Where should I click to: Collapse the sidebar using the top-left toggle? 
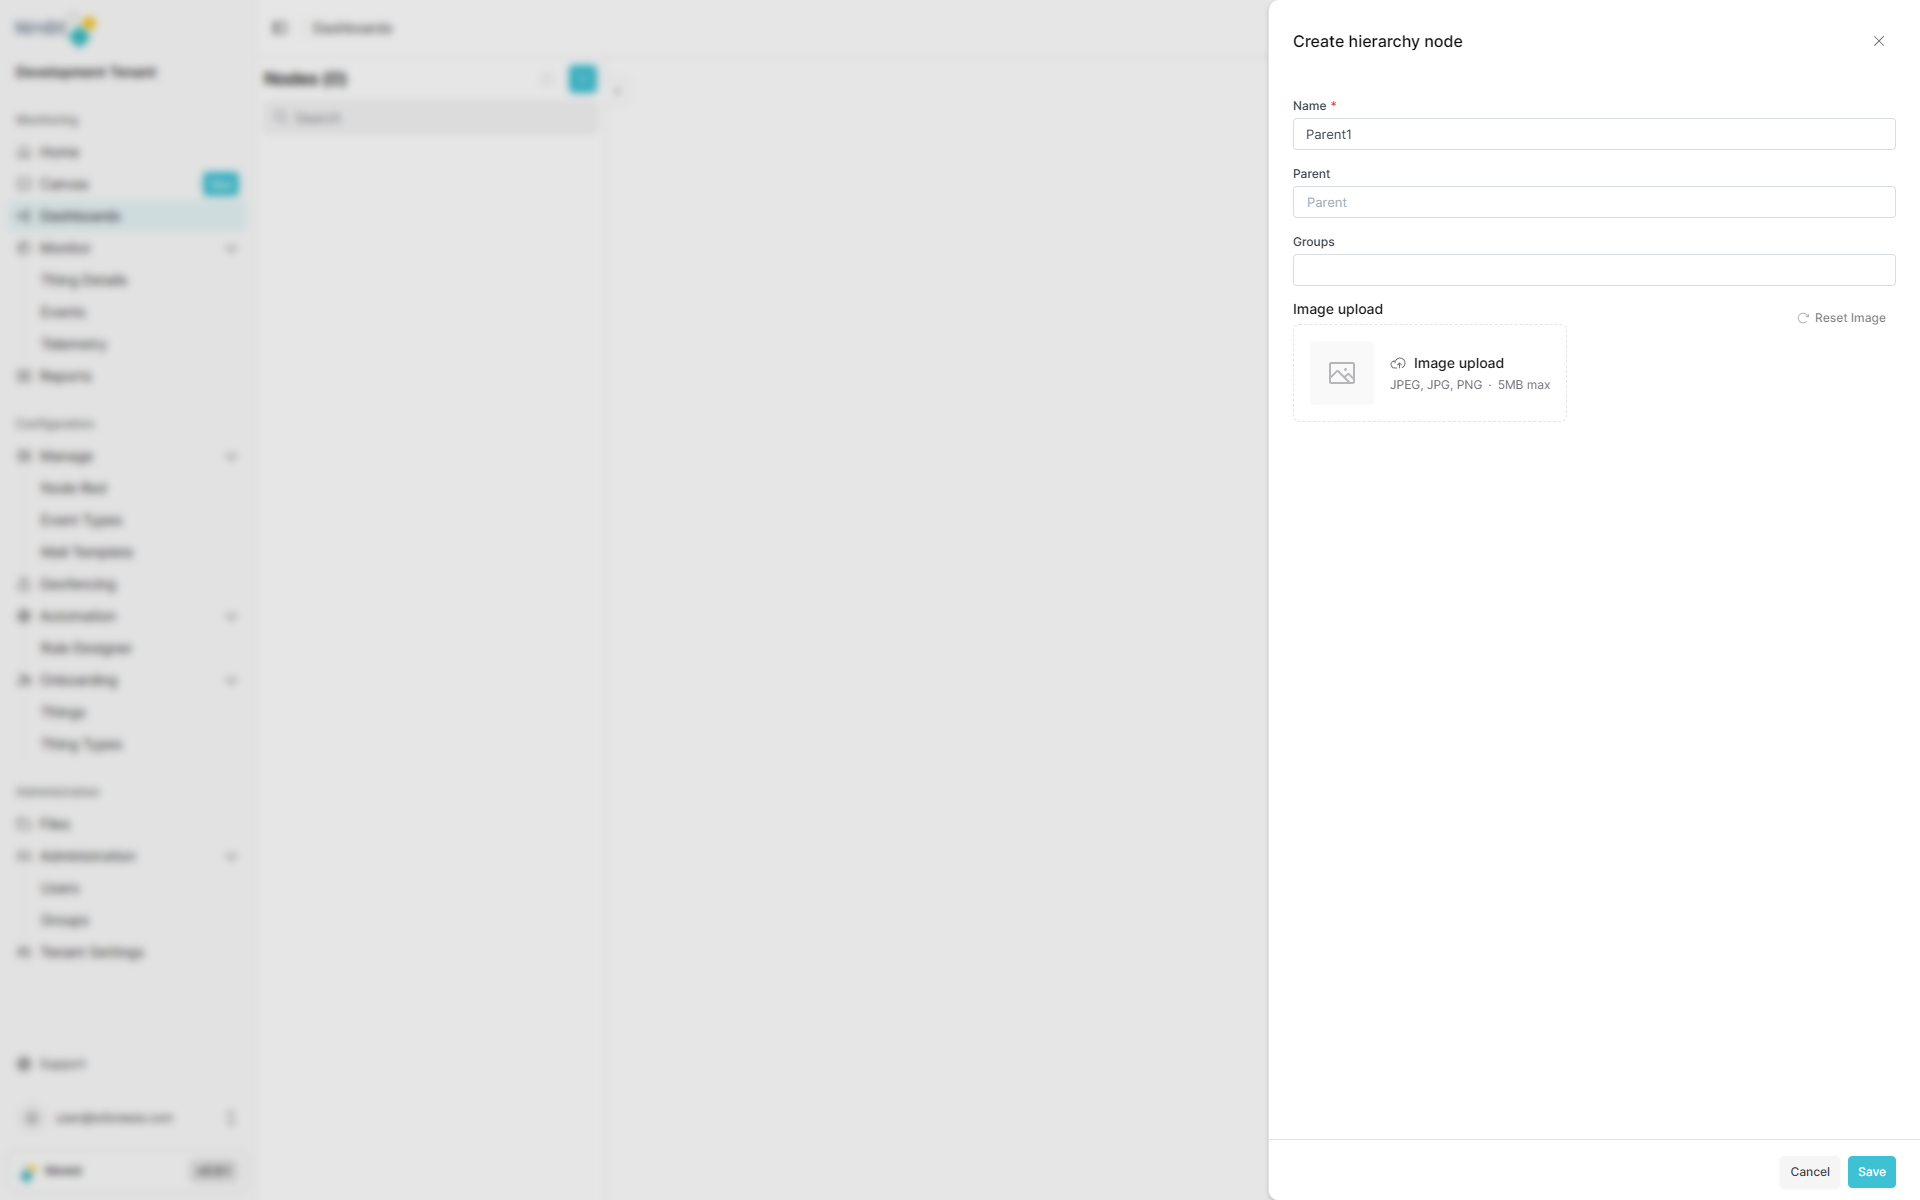click(x=280, y=28)
